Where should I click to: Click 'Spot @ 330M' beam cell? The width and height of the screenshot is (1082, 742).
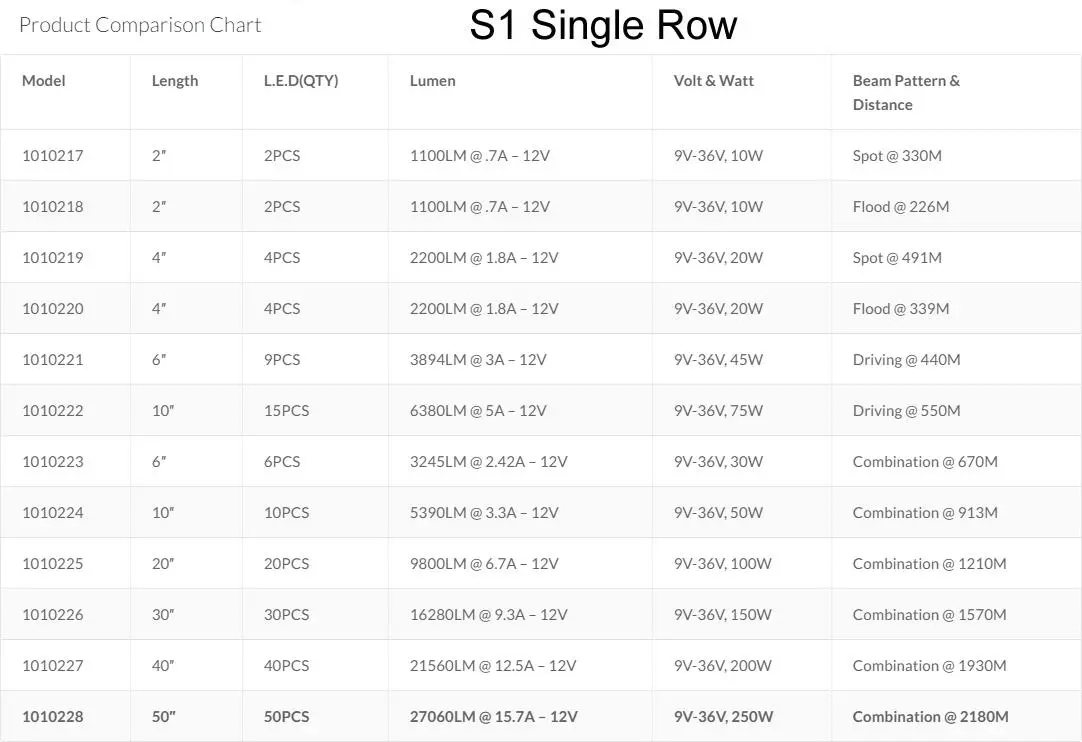coord(897,155)
